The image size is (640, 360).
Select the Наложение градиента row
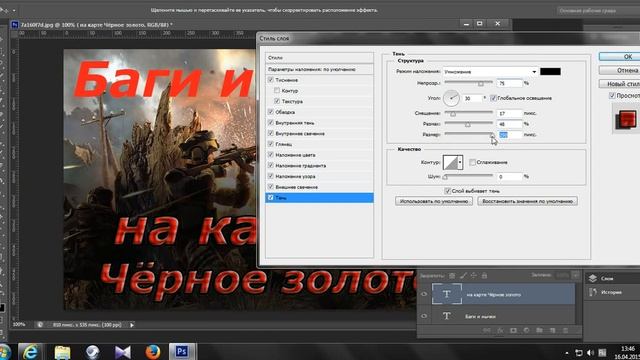[319, 165]
